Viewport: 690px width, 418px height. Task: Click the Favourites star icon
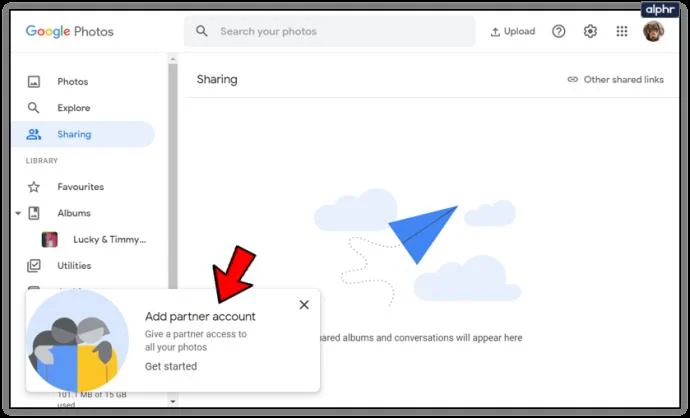[34, 187]
